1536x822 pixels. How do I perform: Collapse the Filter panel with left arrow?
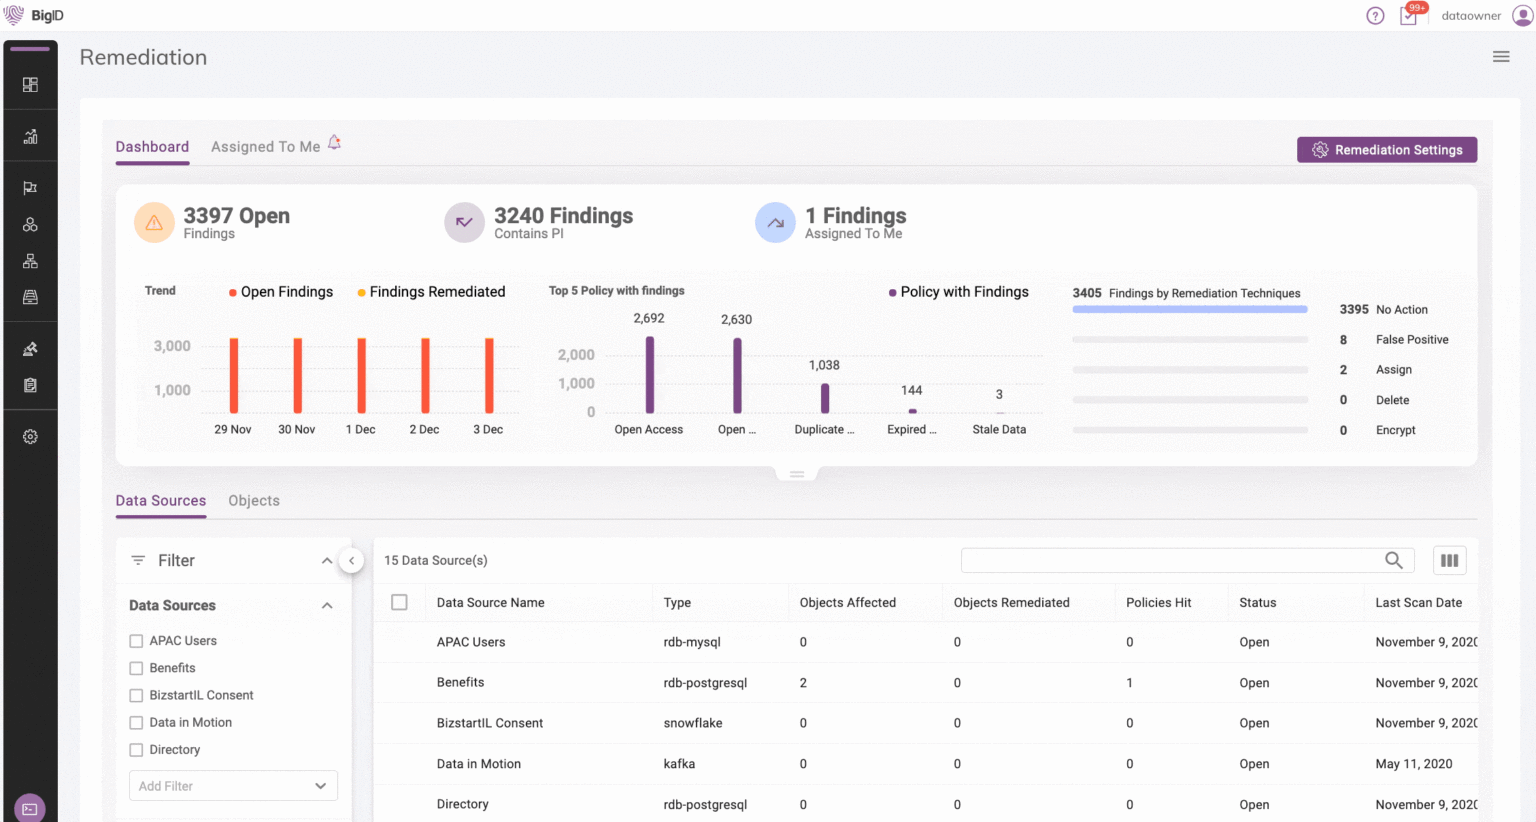click(351, 561)
